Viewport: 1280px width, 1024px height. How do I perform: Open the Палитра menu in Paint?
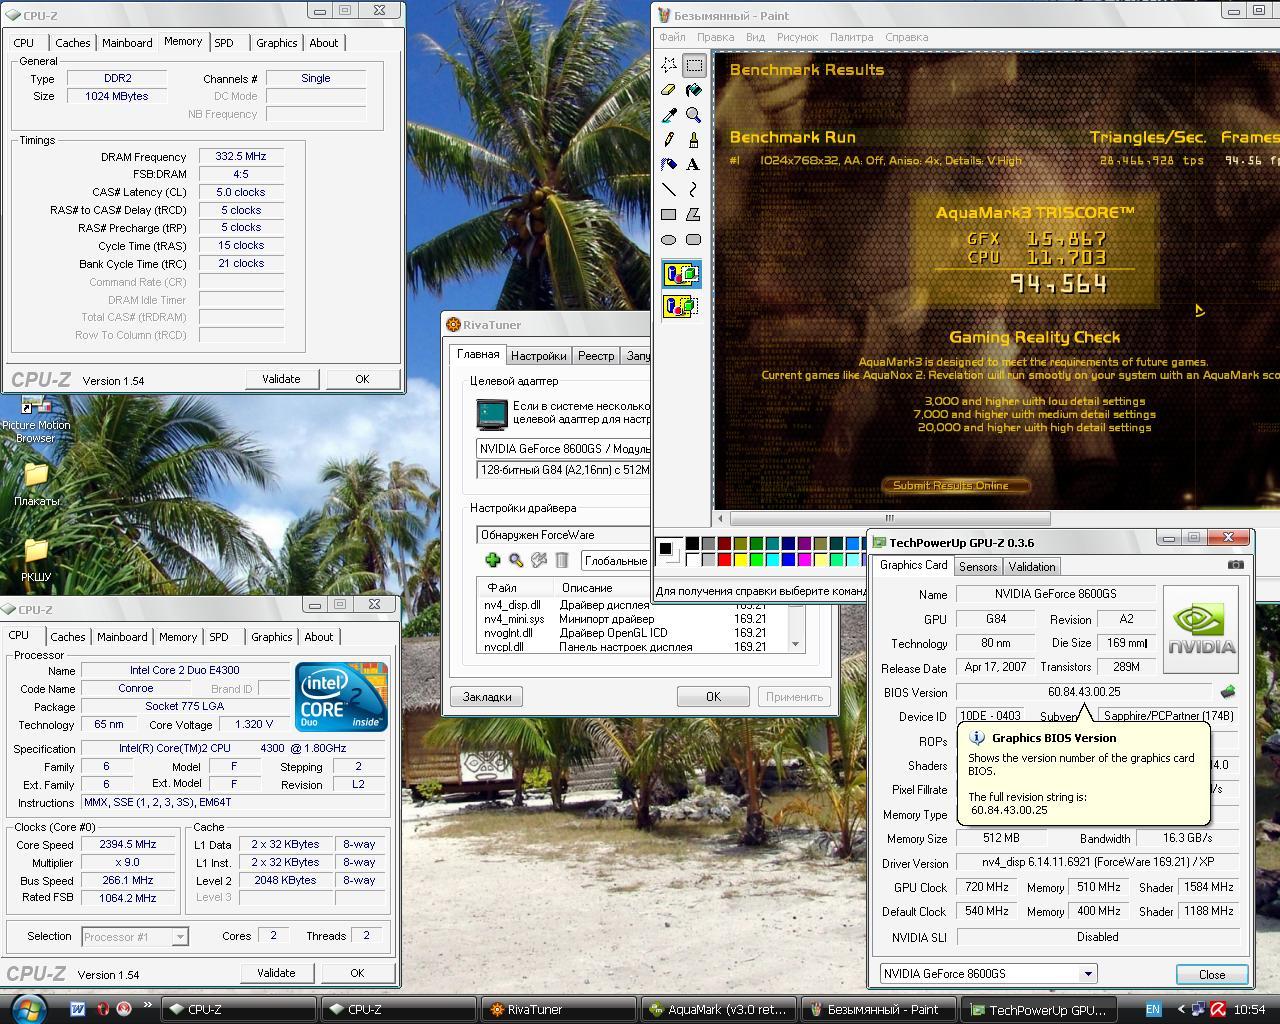pyautogui.click(x=851, y=37)
